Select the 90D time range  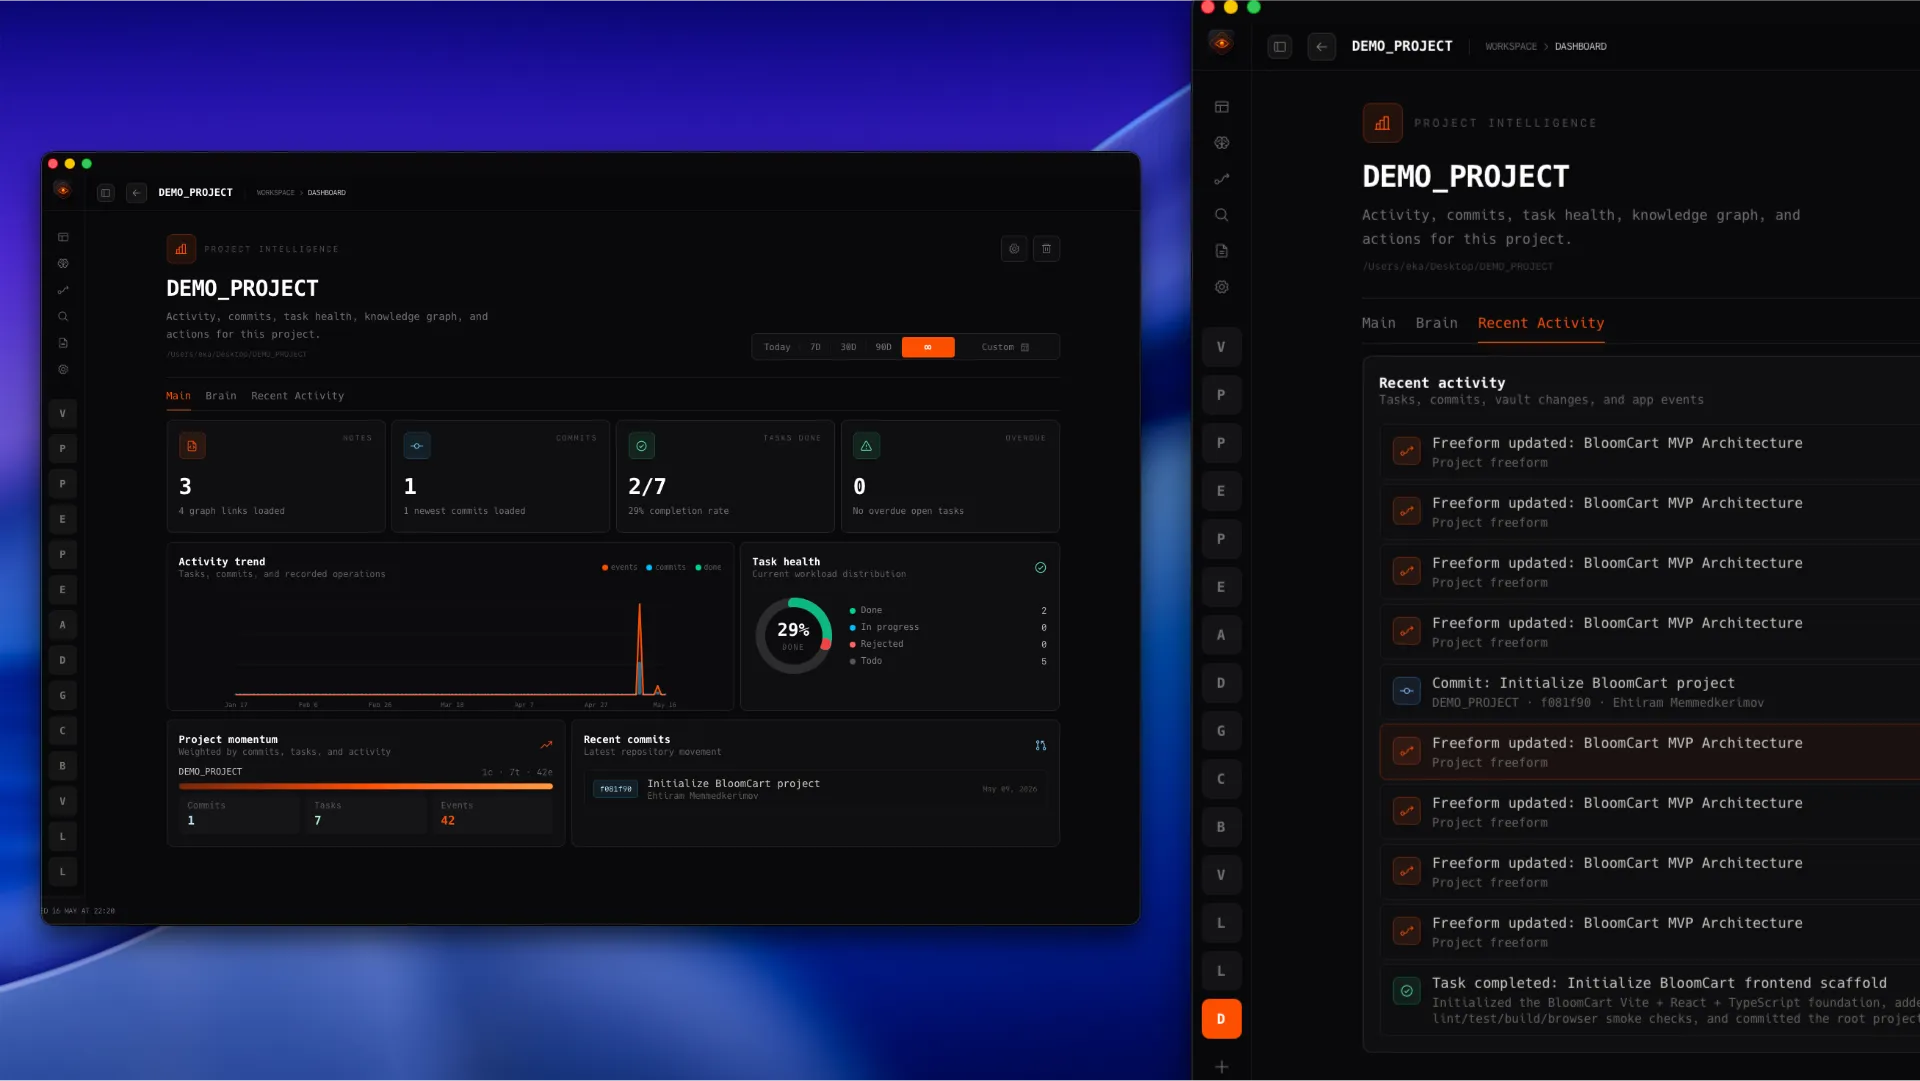(x=883, y=347)
